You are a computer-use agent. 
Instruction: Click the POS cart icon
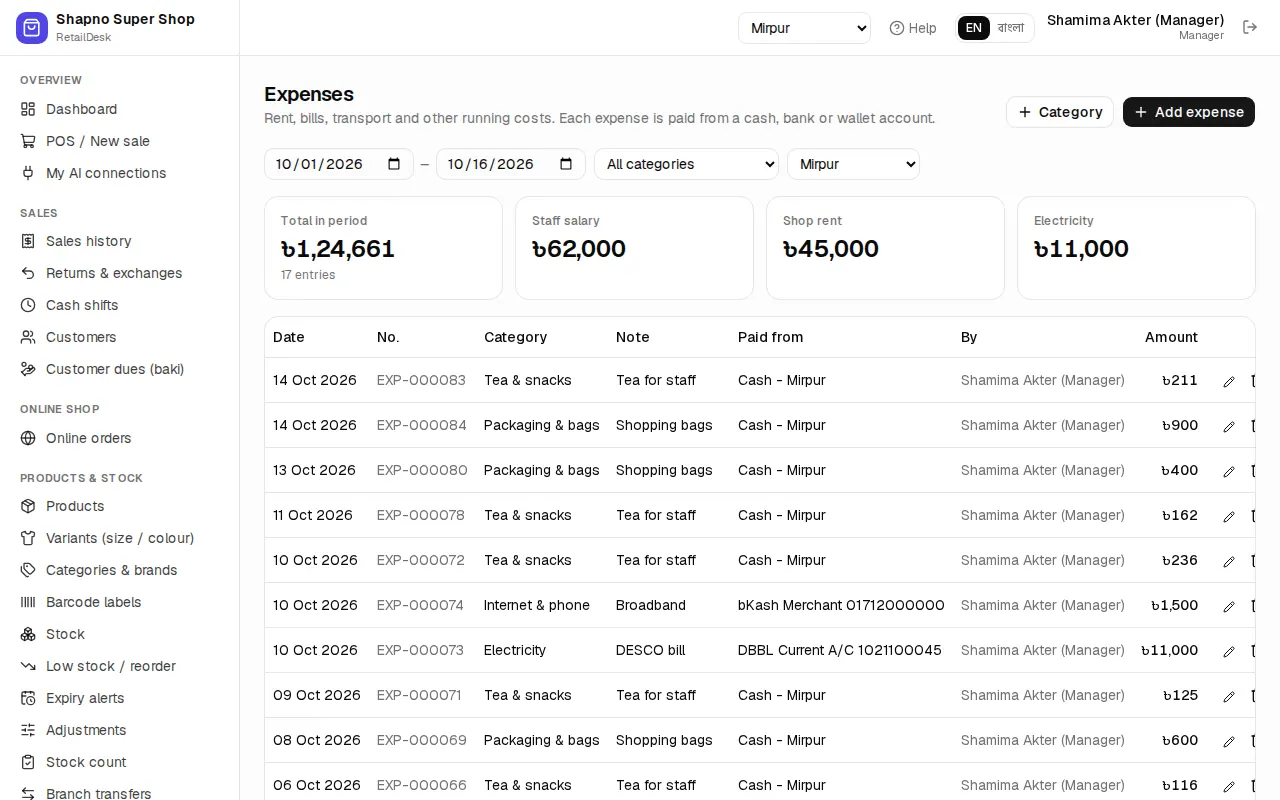(28, 141)
